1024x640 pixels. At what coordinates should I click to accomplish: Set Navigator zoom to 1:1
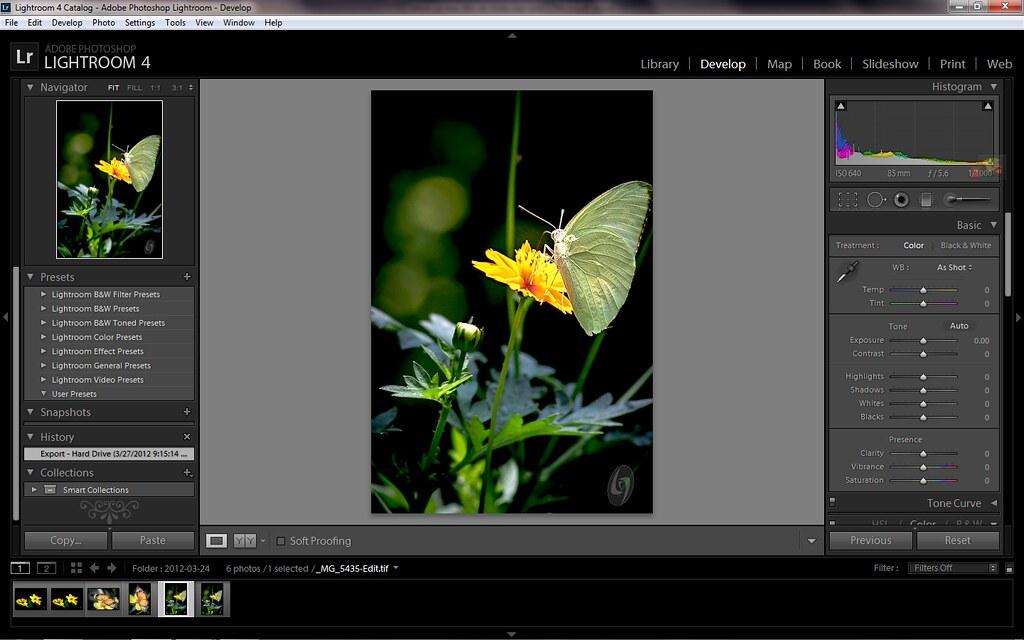tap(155, 88)
